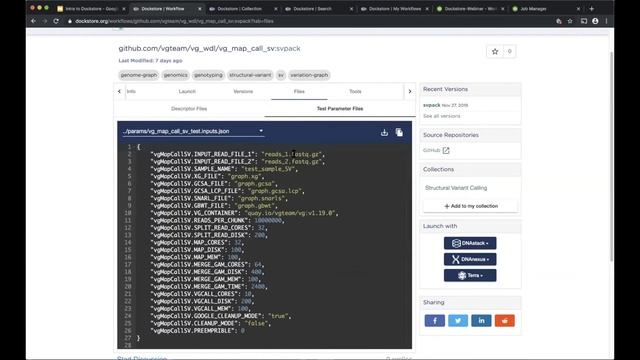Open the Descriptor Files sub-tab
Screen dimensions: 640x360
point(189,109)
